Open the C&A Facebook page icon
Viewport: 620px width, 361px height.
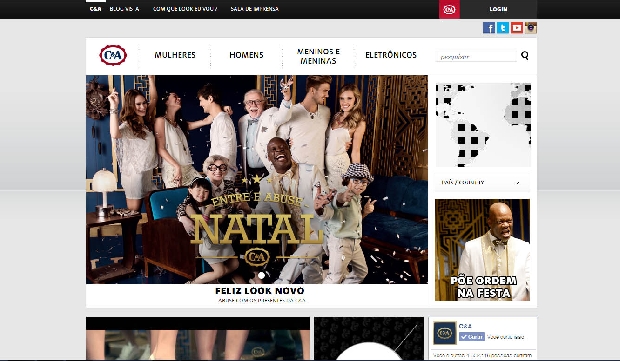(489, 28)
